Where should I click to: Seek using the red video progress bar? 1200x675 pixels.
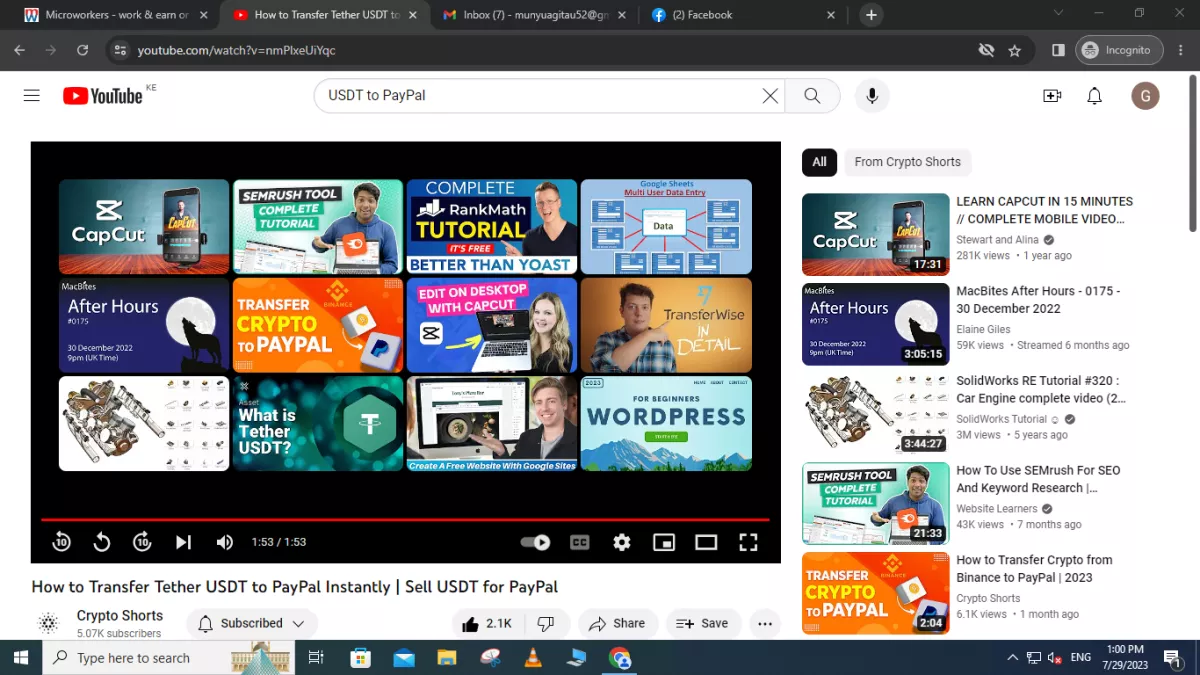405,520
